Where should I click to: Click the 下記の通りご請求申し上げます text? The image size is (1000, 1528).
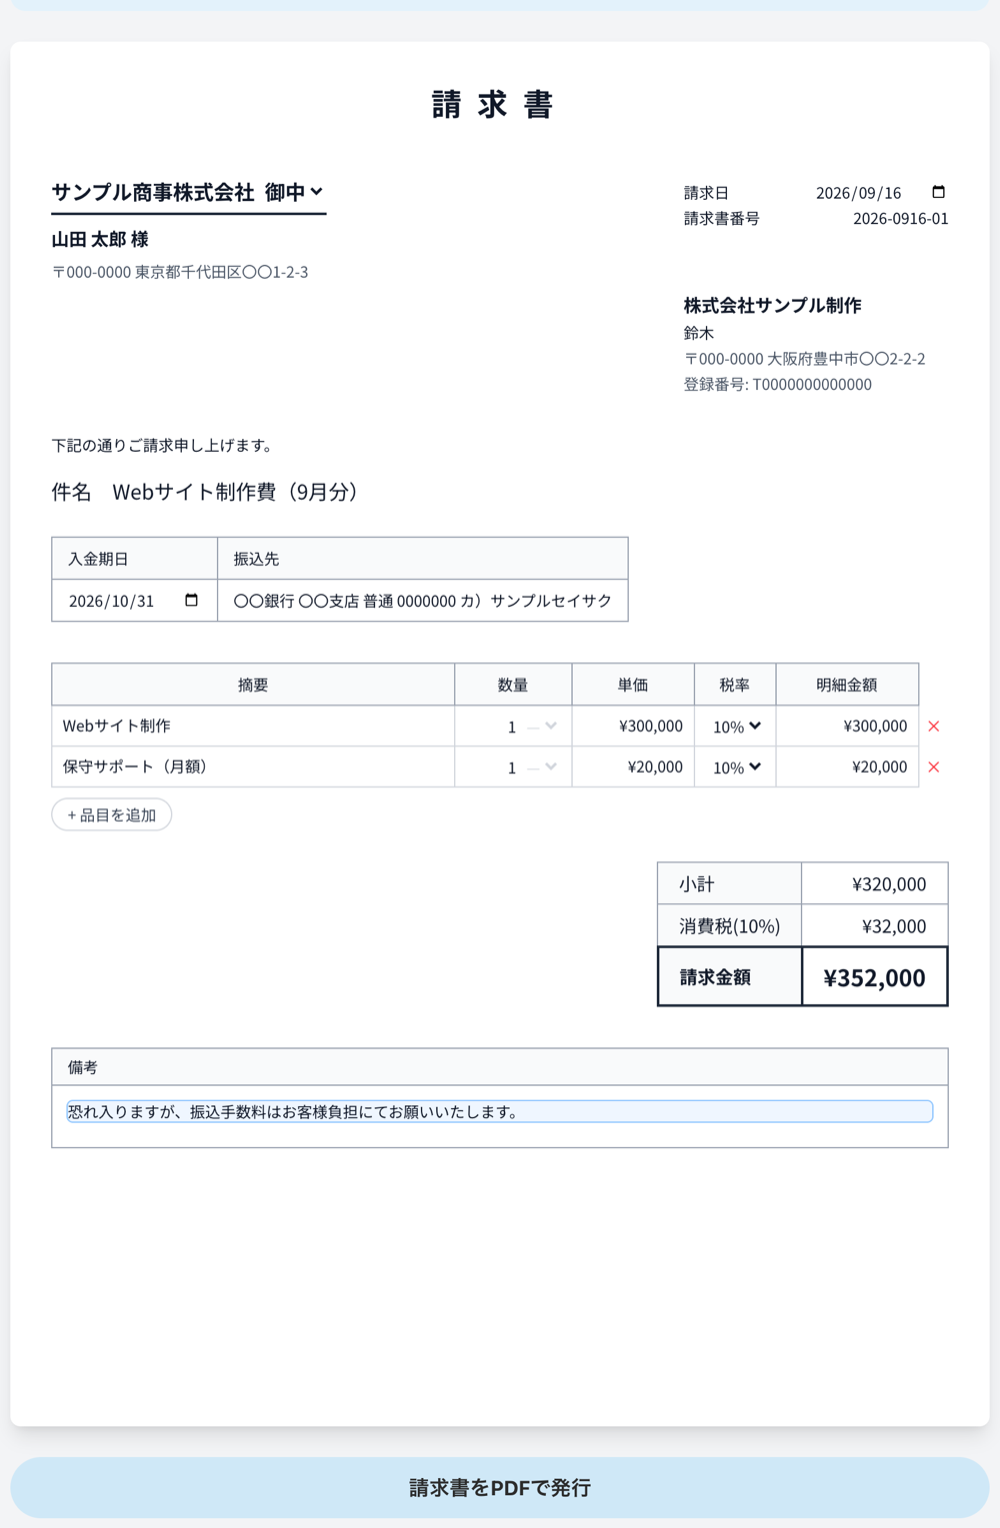[165, 445]
